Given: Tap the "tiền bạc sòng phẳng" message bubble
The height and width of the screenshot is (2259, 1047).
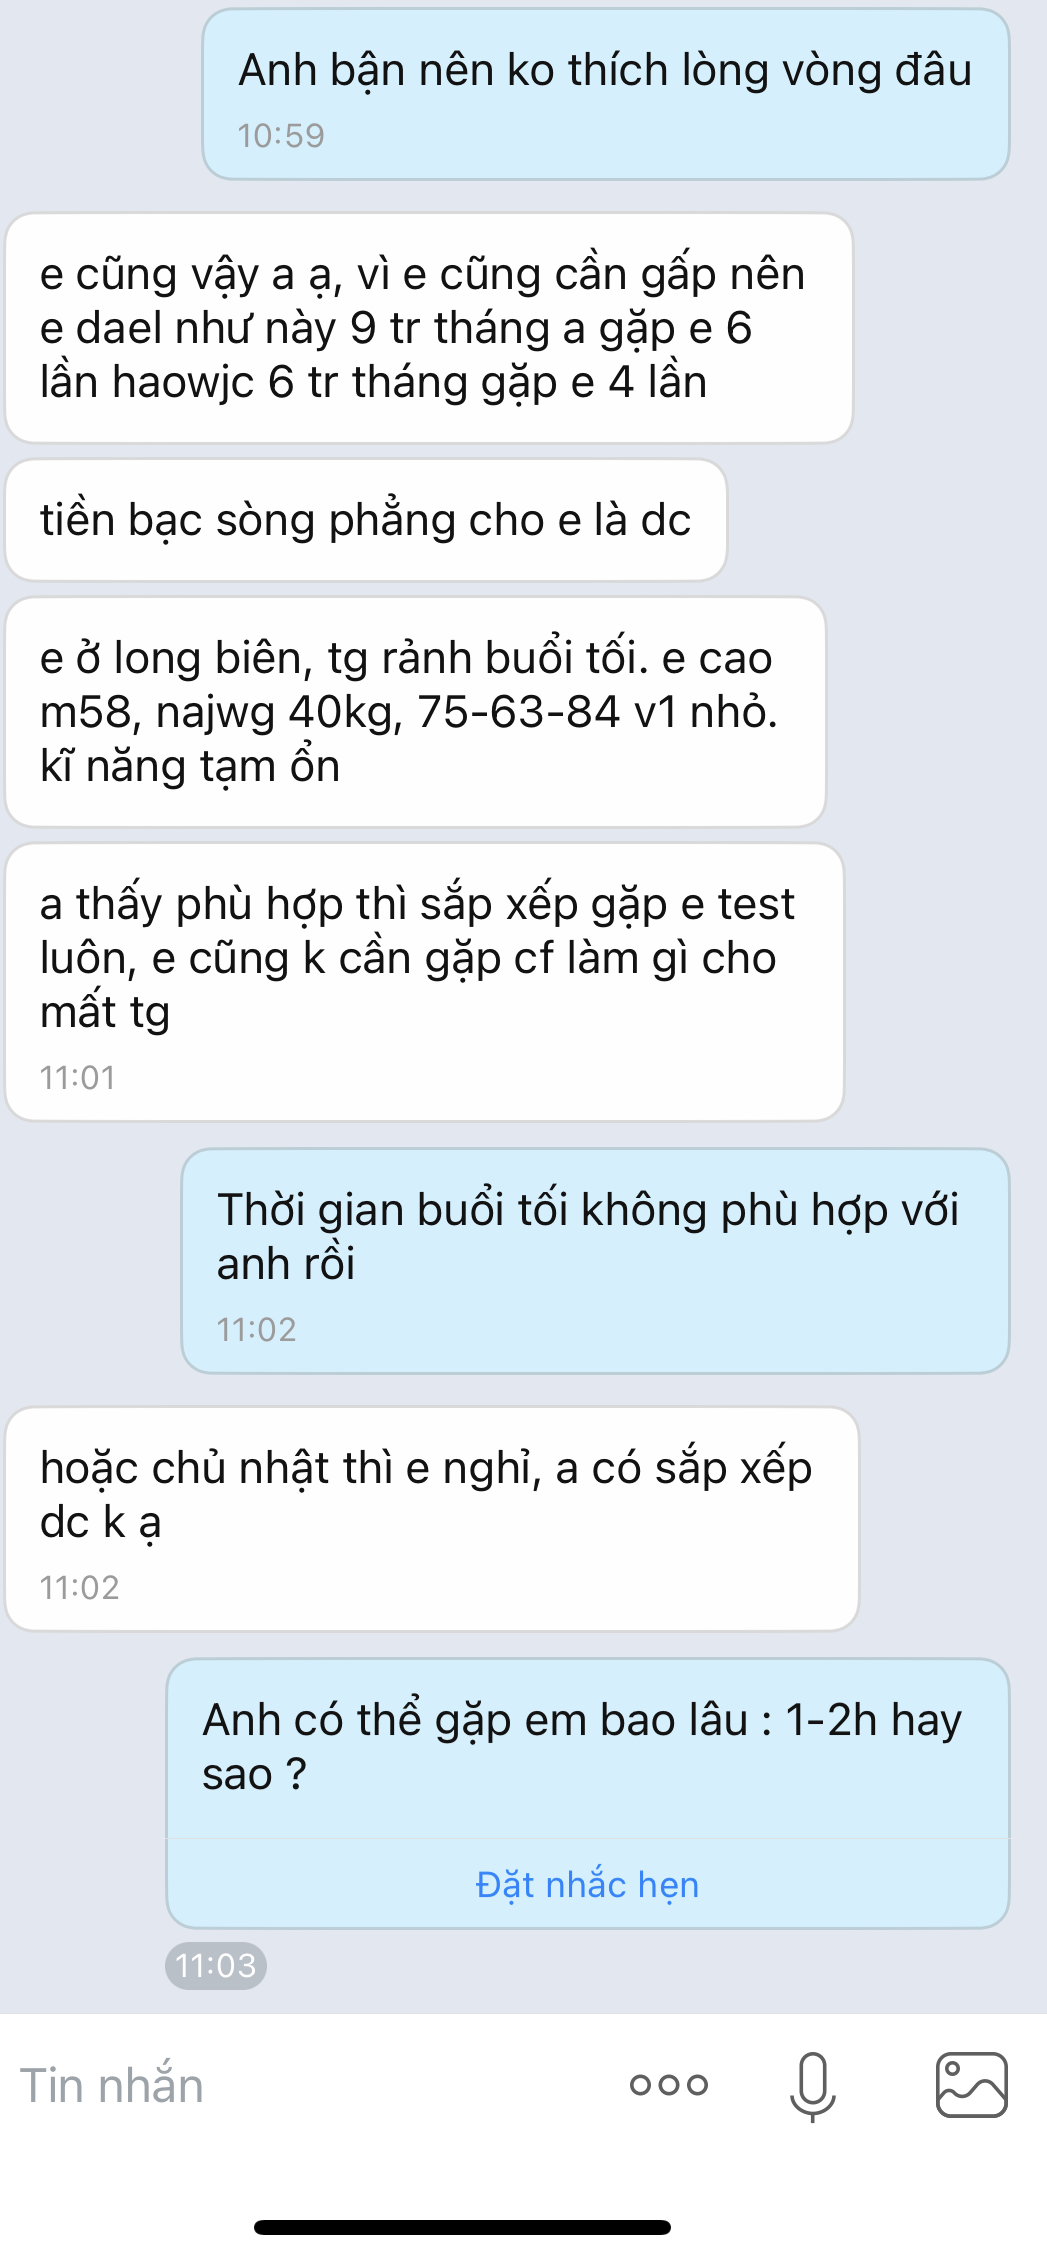Looking at the screenshot, I should tap(366, 520).
